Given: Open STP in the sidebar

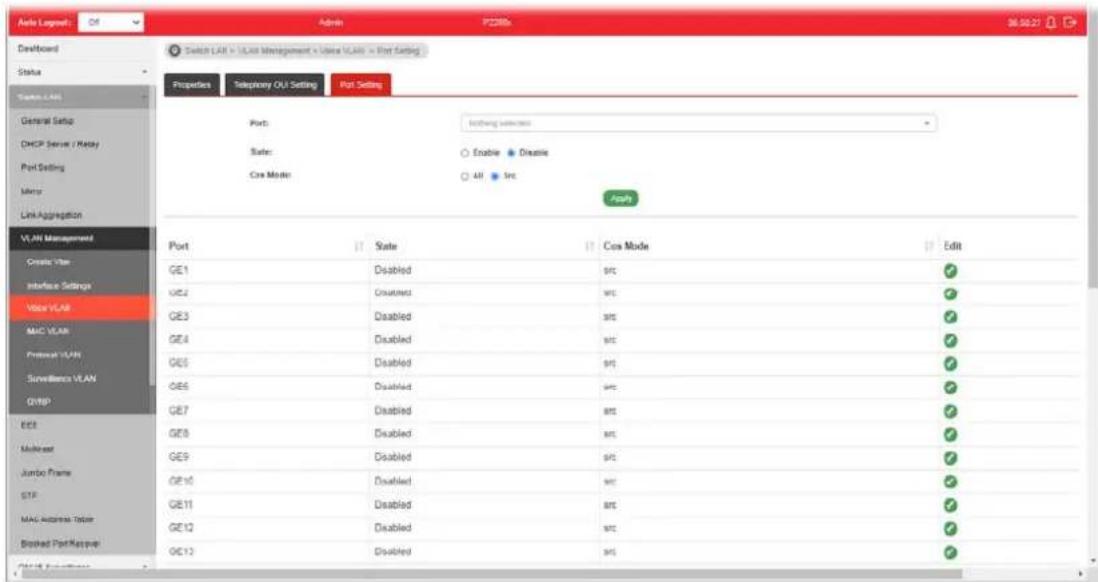Looking at the screenshot, I should click(29, 496).
